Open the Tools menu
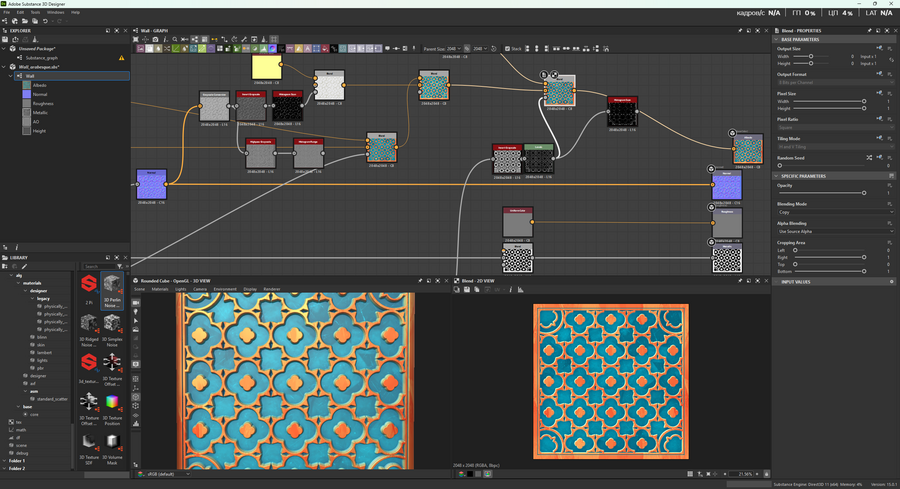Image resolution: width=900 pixels, height=489 pixels. pyautogui.click(x=34, y=12)
